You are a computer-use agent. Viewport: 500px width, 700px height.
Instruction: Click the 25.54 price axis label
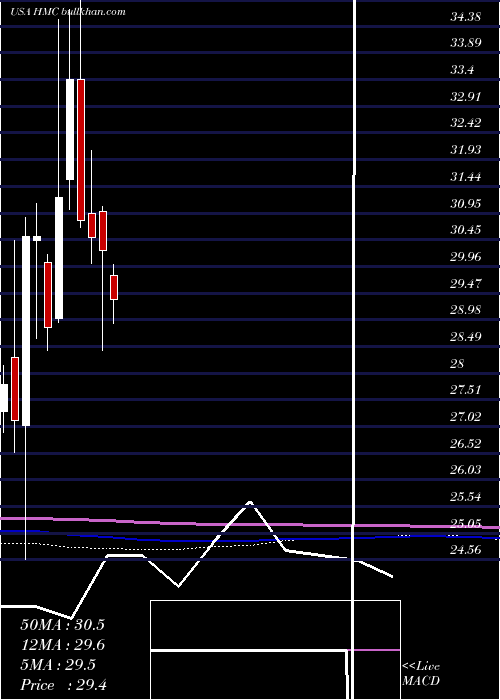(466, 497)
